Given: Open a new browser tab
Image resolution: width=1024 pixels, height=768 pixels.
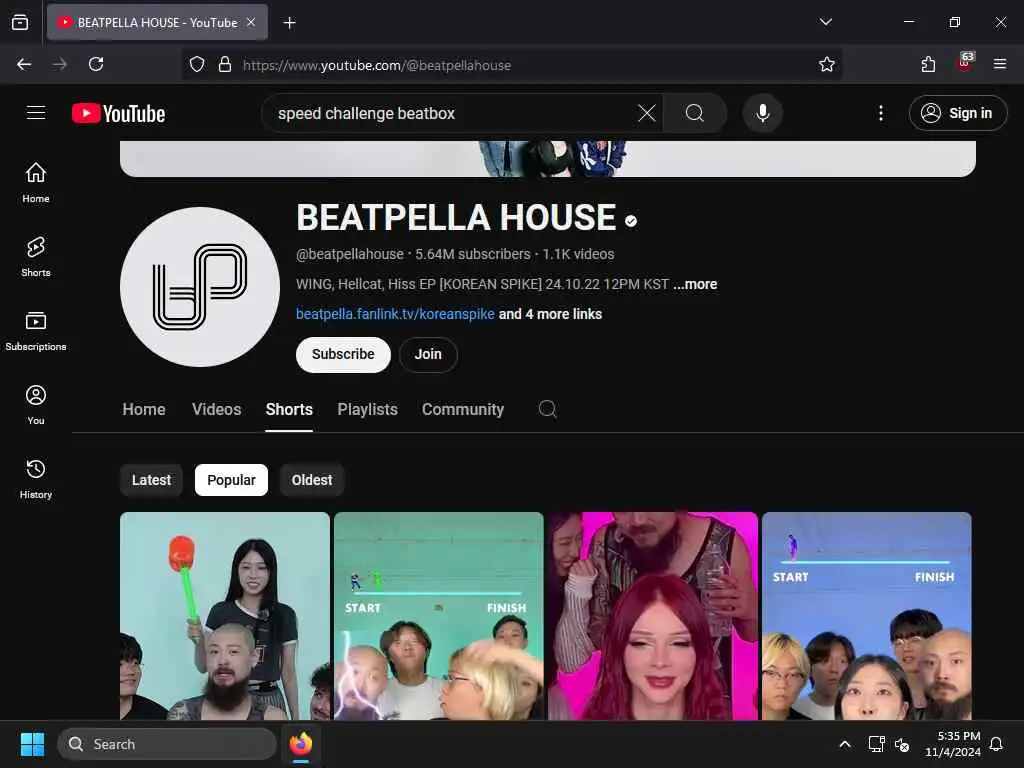Looking at the screenshot, I should [289, 23].
